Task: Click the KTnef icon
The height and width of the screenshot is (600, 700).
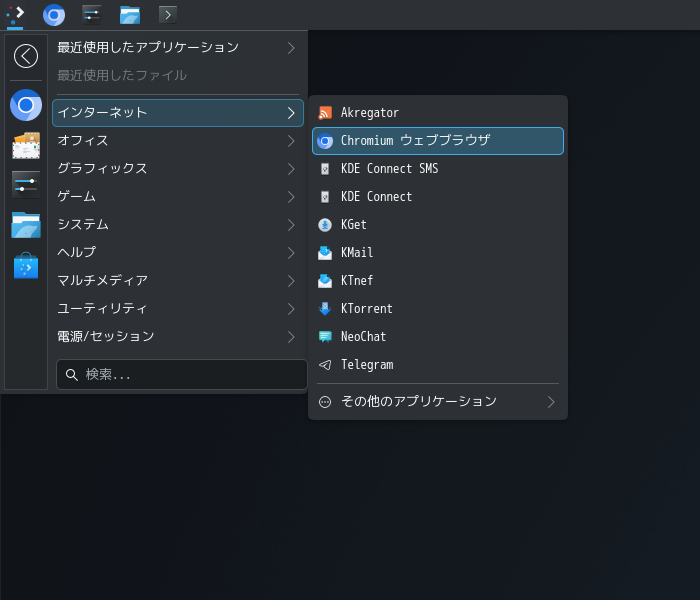Action: 325,281
